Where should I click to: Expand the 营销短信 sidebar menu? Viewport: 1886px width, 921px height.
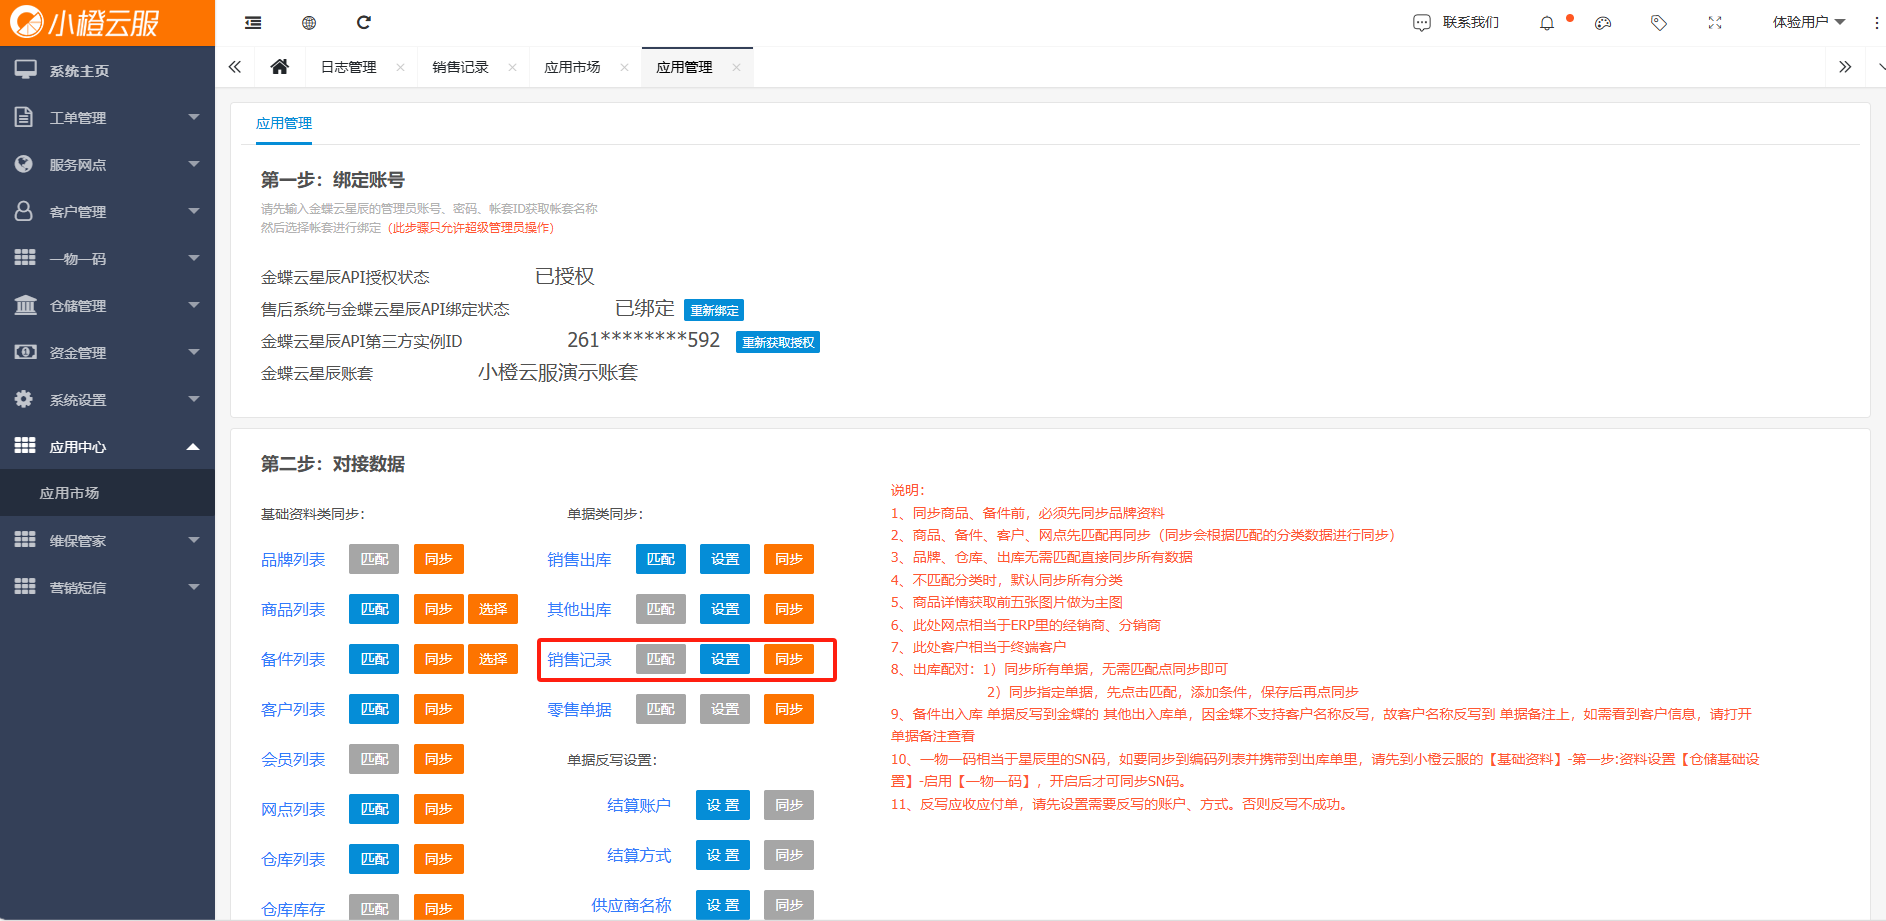pos(107,587)
